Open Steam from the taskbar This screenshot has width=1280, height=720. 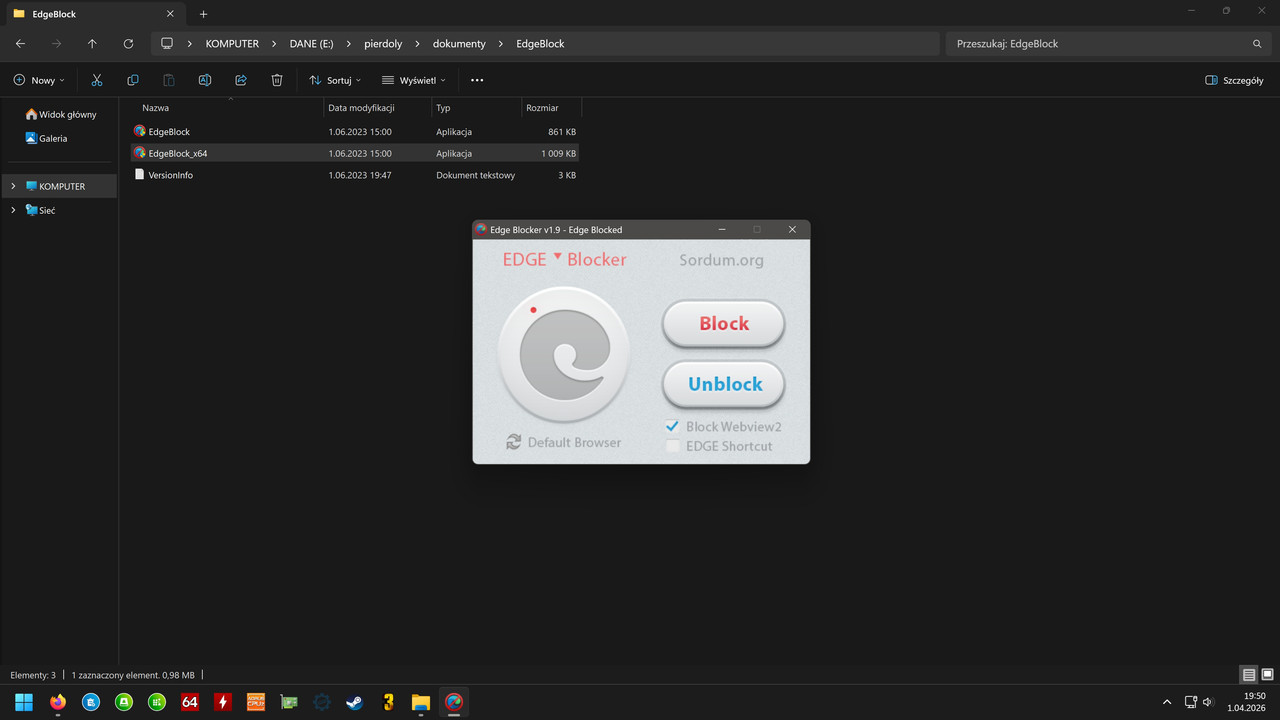pyautogui.click(x=355, y=702)
